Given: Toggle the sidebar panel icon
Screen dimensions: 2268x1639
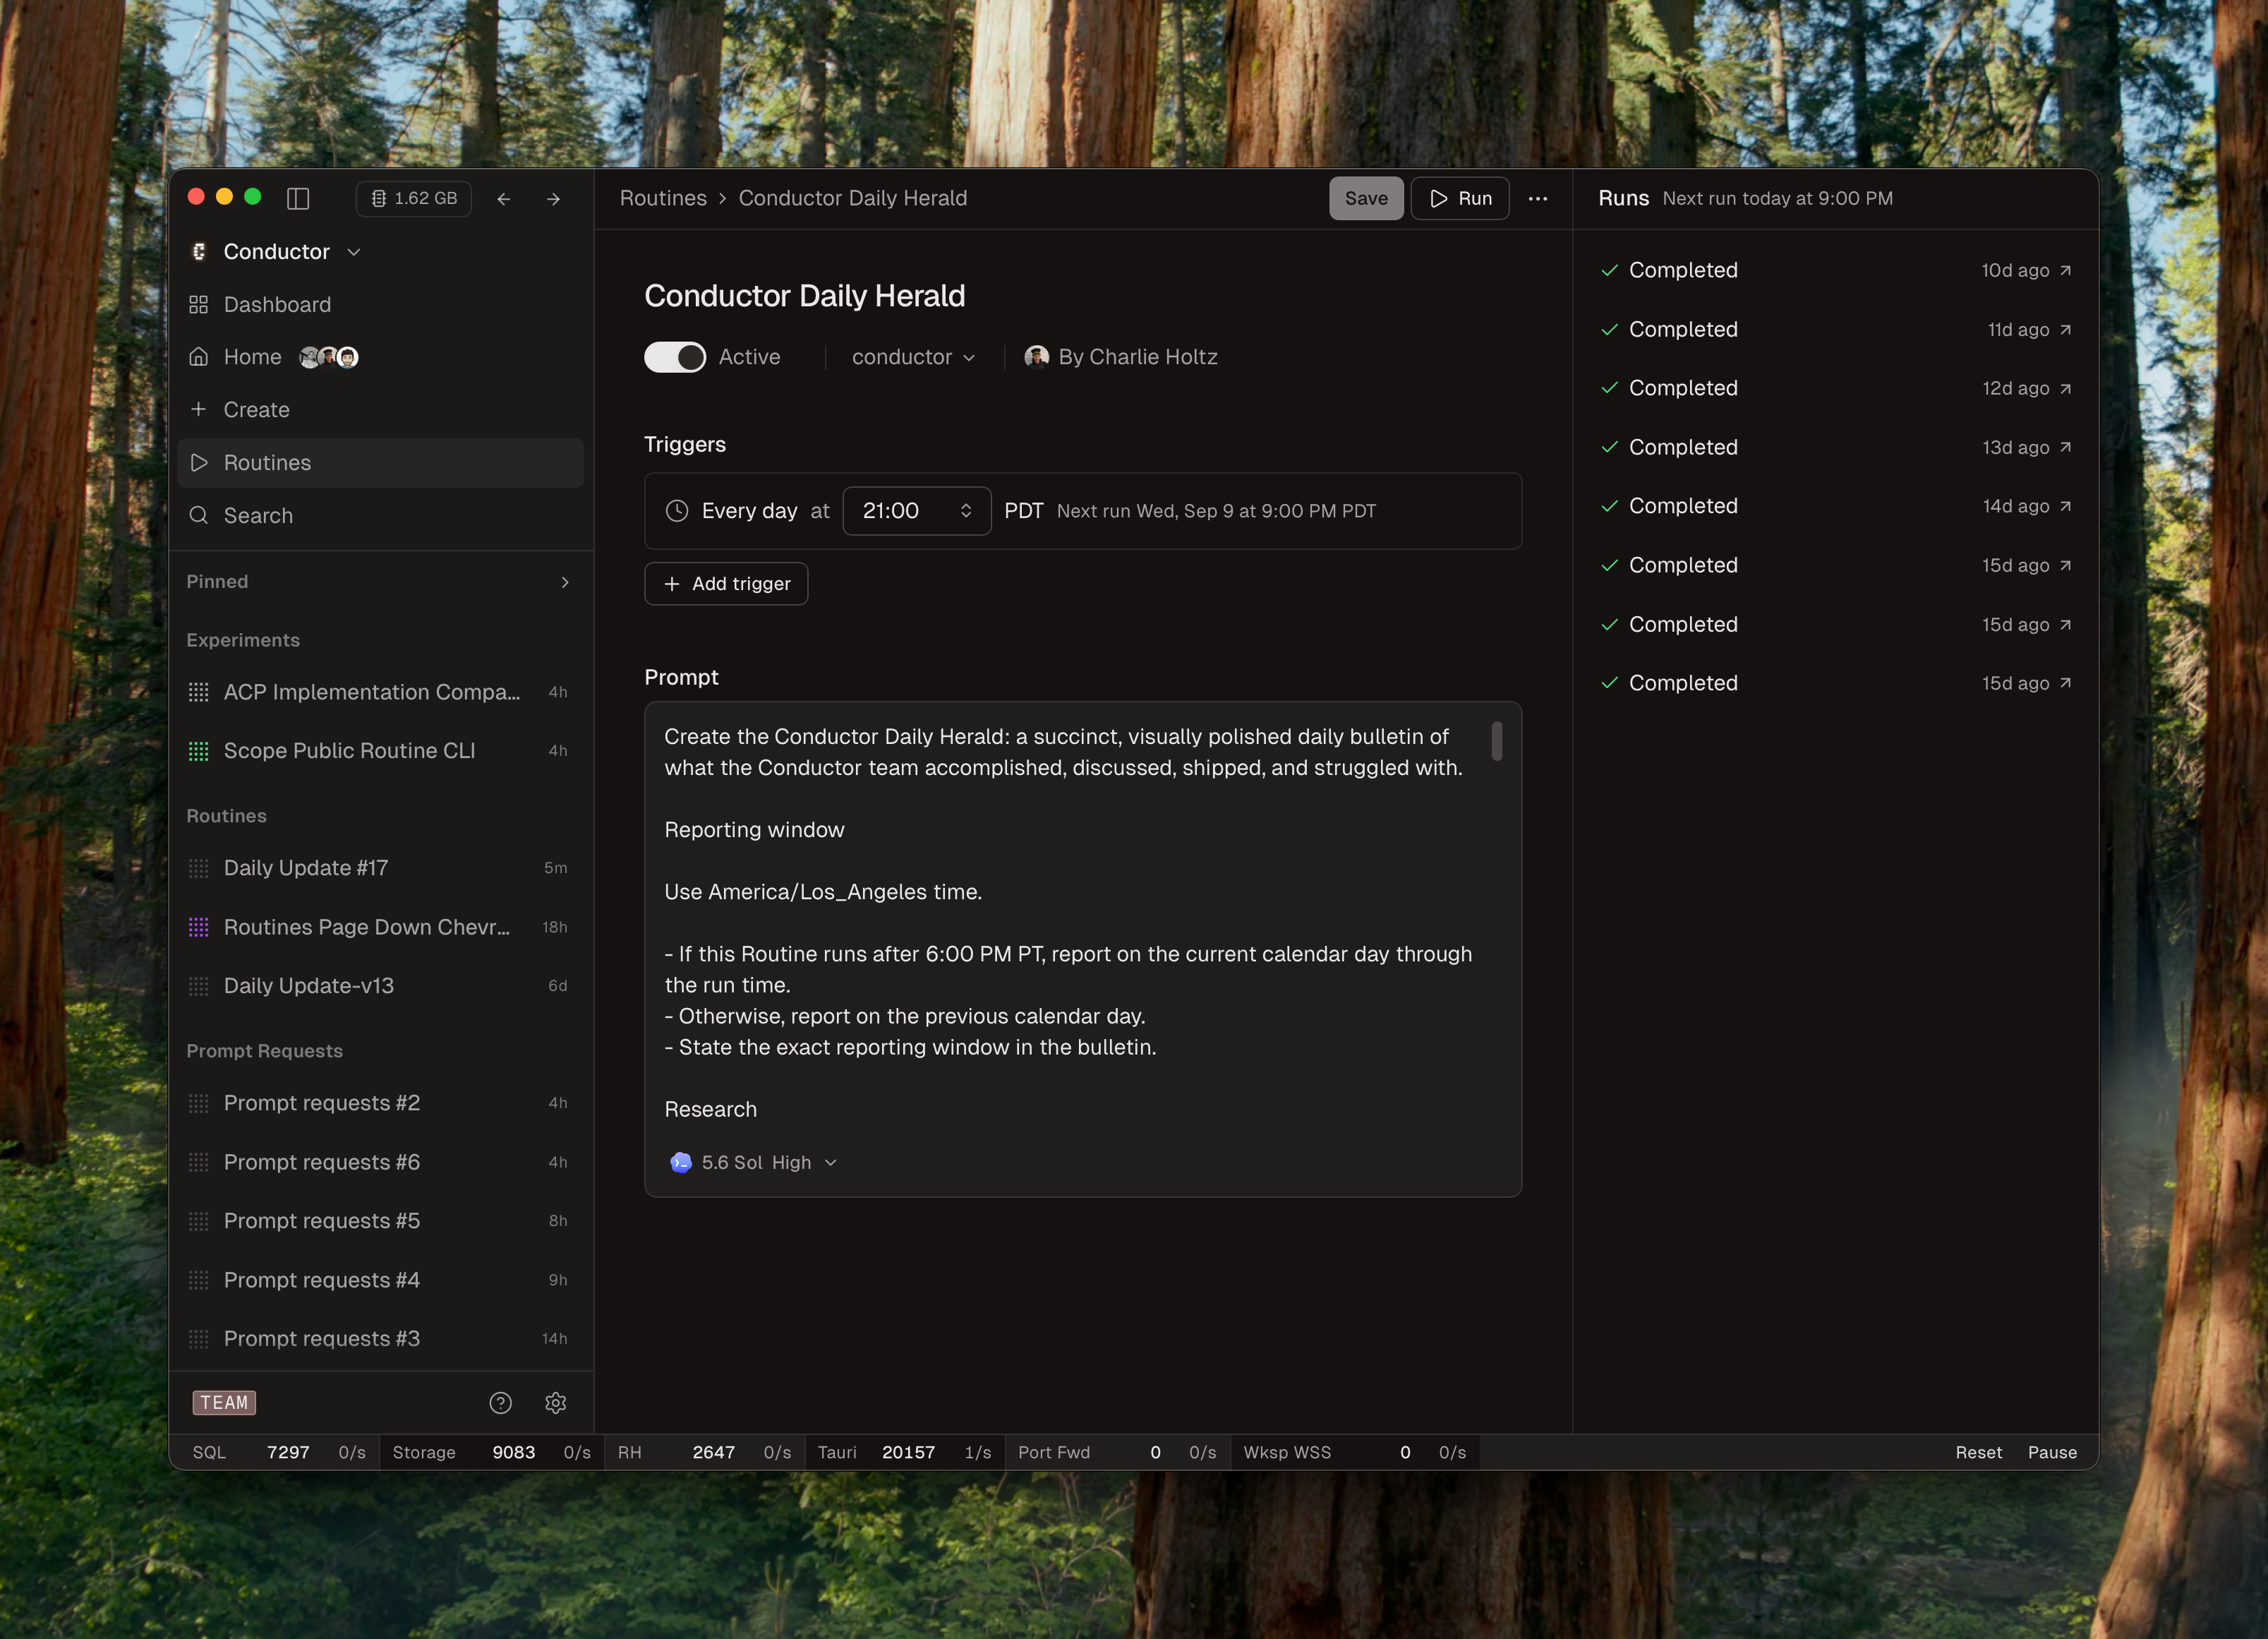Looking at the screenshot, I should pyautogui.click(x=298, y=198).
